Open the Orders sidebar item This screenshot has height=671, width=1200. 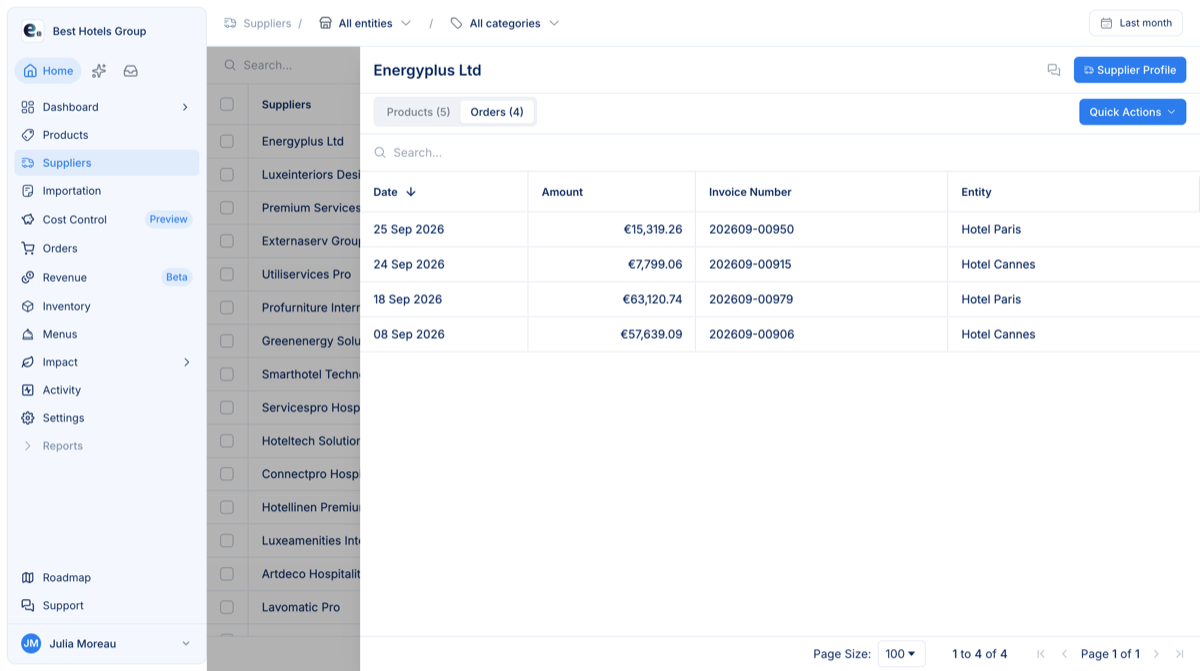[x=106, y=248]
